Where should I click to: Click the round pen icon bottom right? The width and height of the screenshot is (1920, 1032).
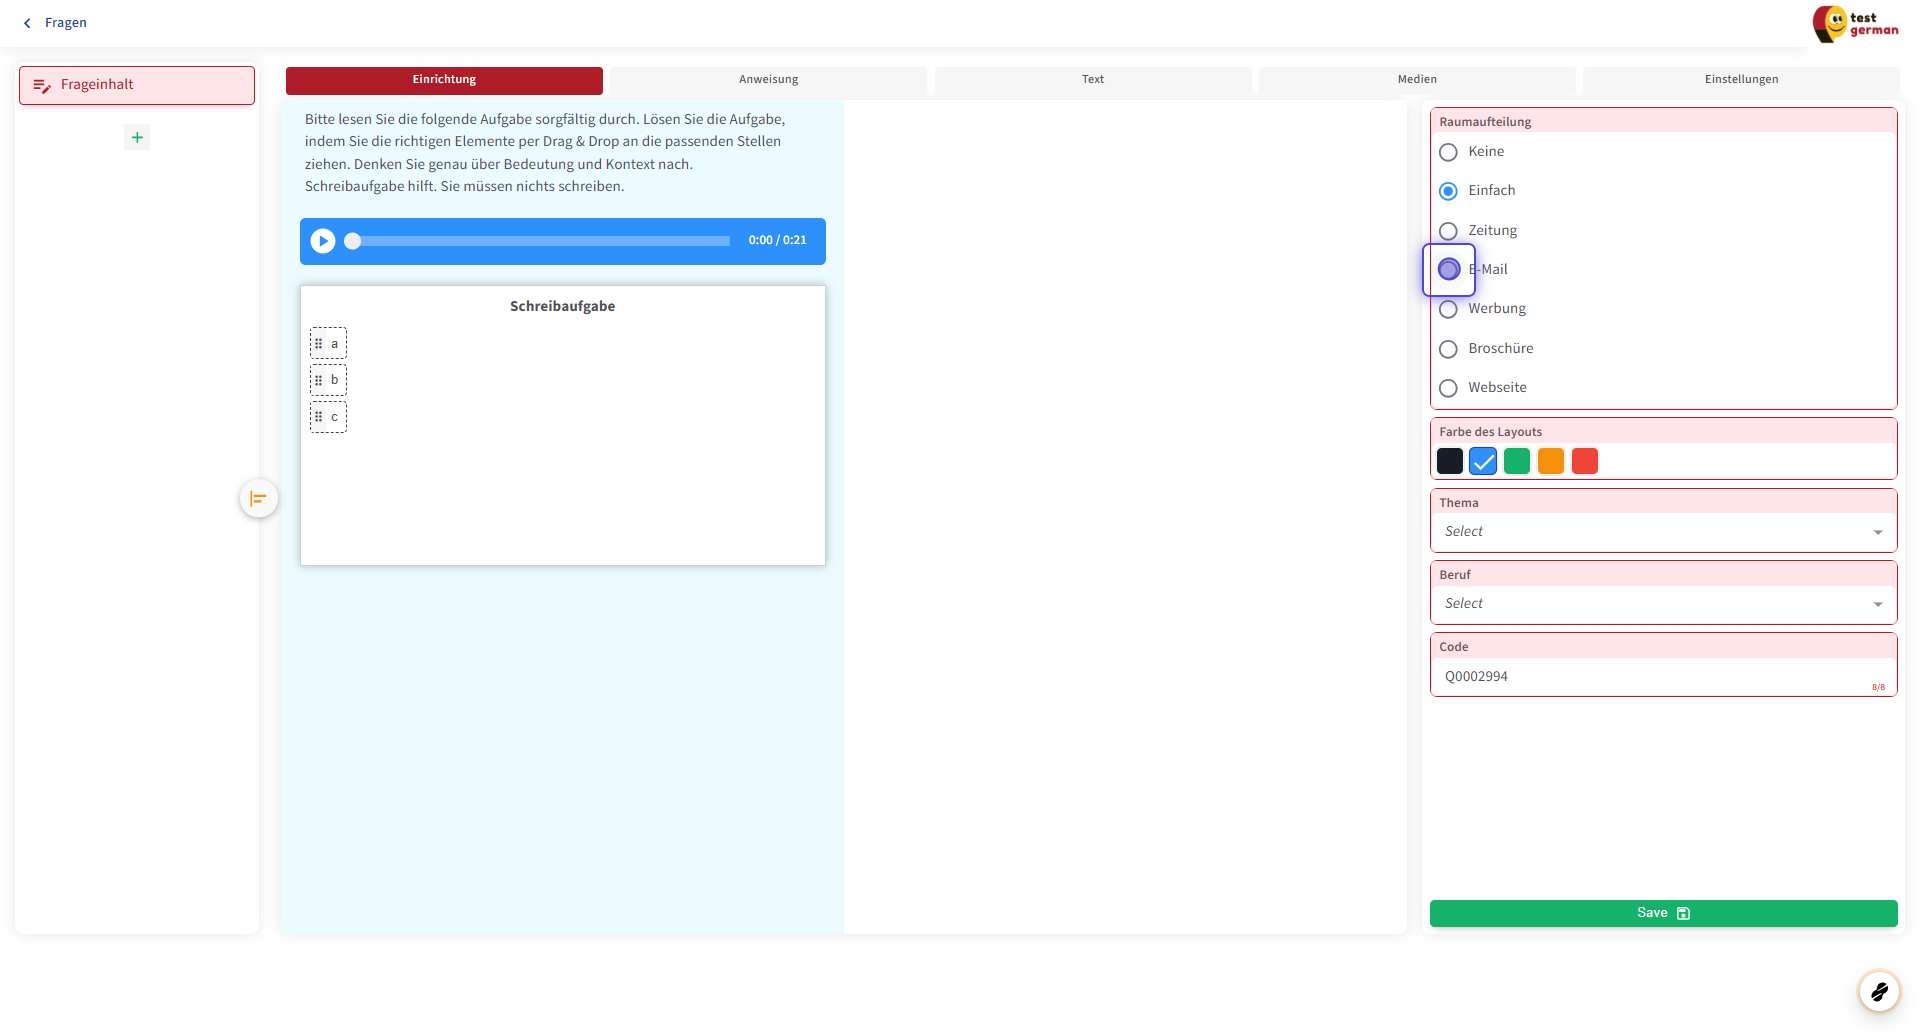(x=1878, y=991)
